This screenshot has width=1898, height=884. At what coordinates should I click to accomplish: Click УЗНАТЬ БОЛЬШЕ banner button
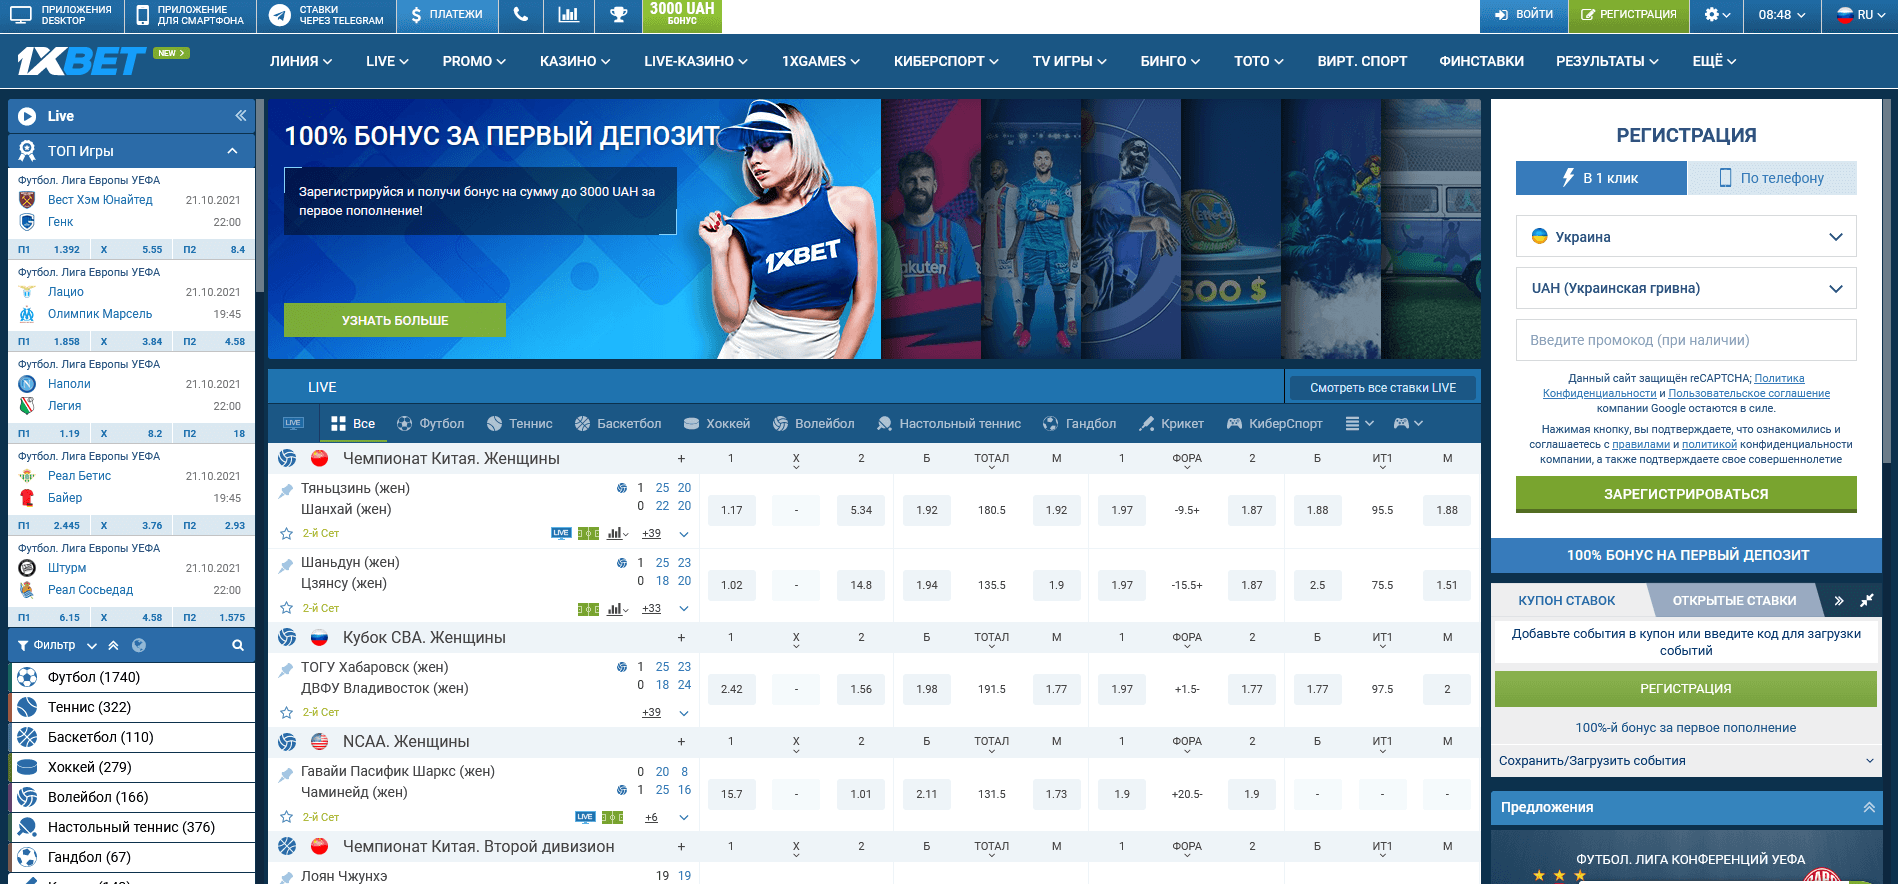click(395, 320)
